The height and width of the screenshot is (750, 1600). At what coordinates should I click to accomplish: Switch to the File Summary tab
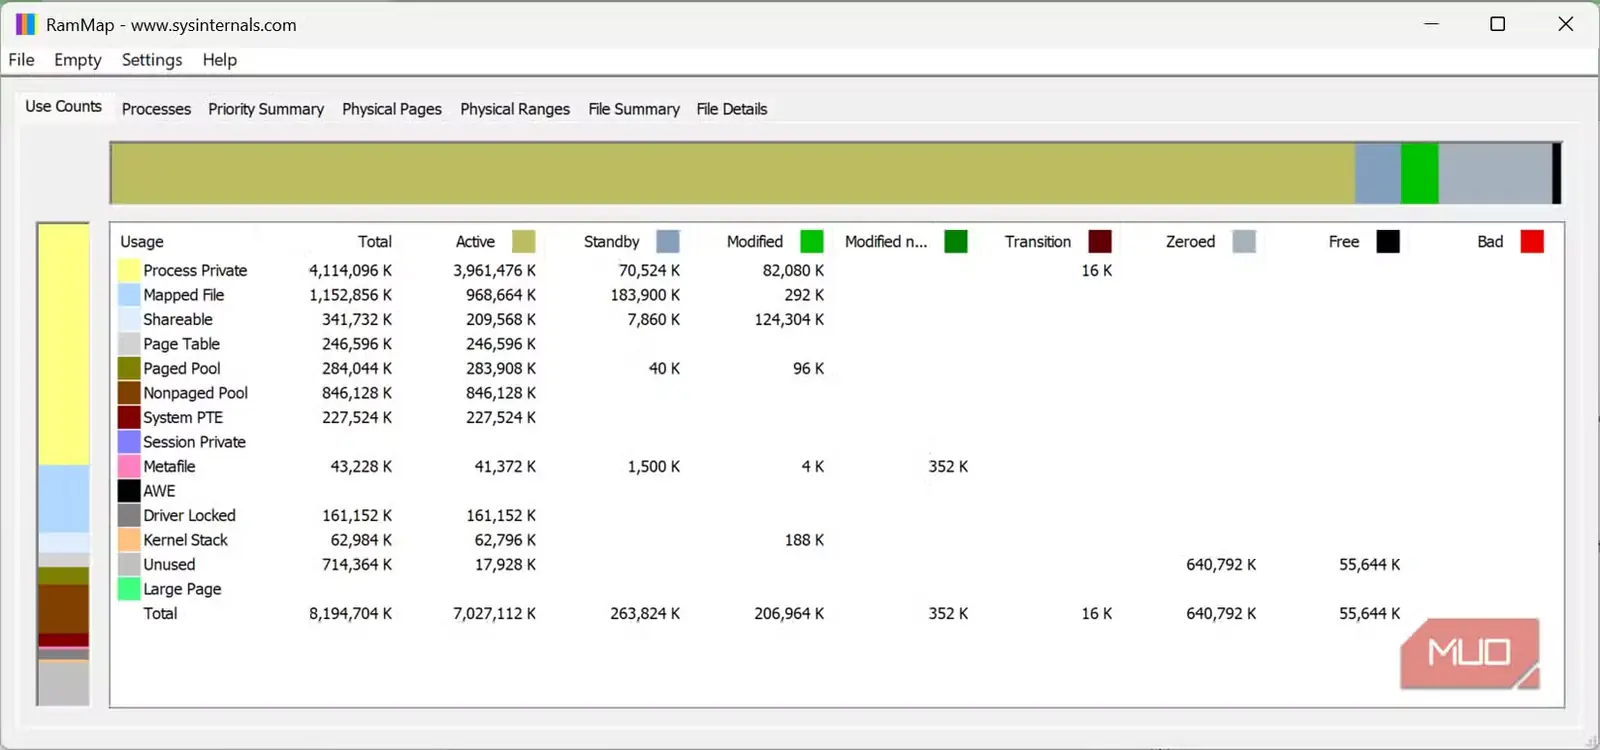(634, 109)
